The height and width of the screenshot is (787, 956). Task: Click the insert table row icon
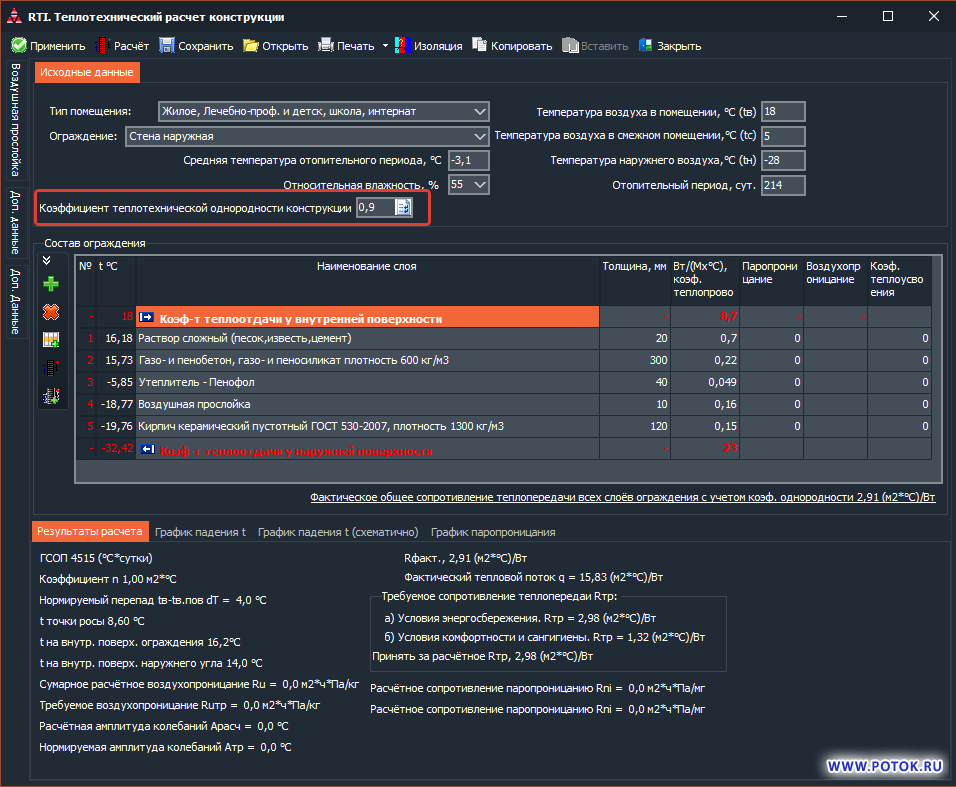click(51, 340)
